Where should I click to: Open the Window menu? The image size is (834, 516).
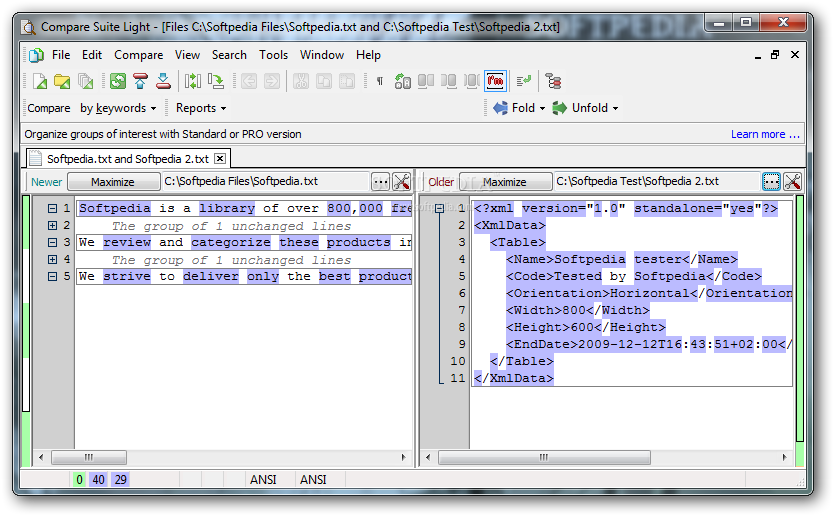[x=322, y=55]
